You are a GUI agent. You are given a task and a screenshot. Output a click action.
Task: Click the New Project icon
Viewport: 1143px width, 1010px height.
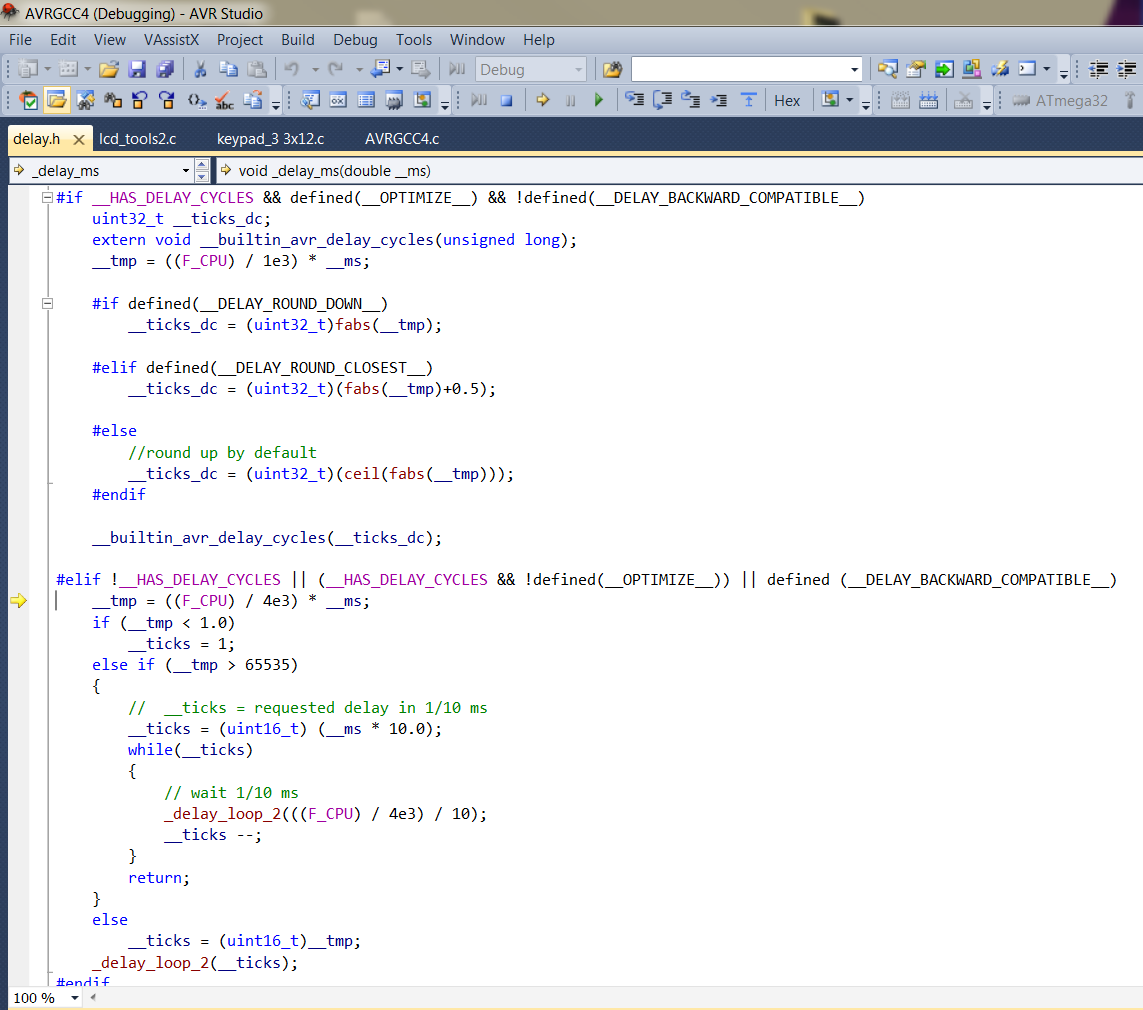28,69
